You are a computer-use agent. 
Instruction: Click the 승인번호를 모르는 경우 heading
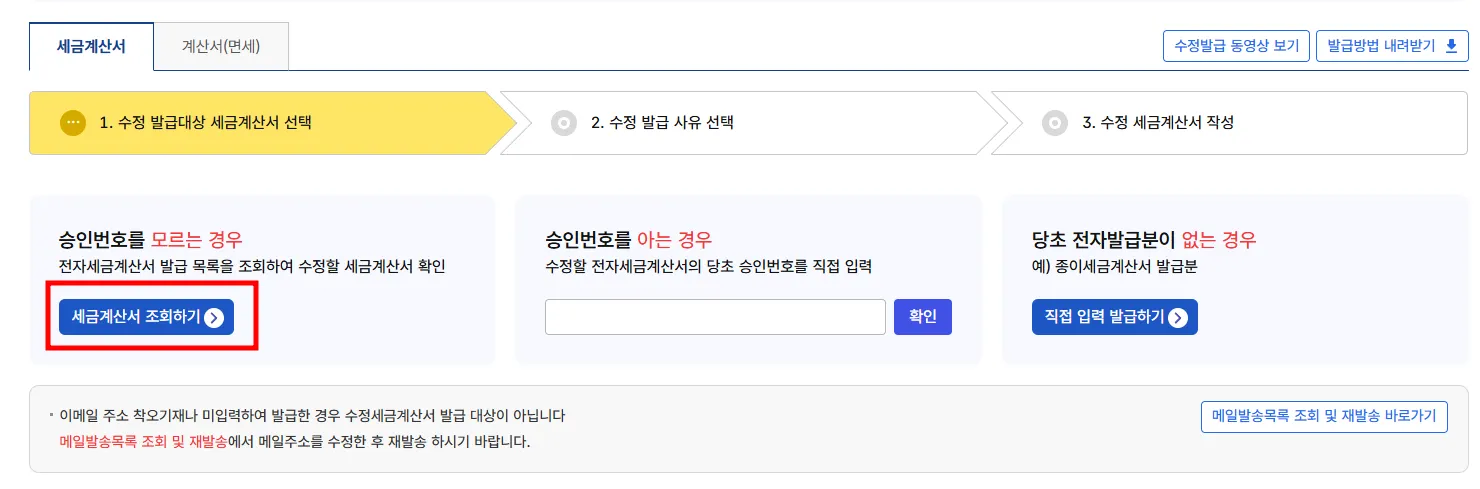(x=151, y=240)
